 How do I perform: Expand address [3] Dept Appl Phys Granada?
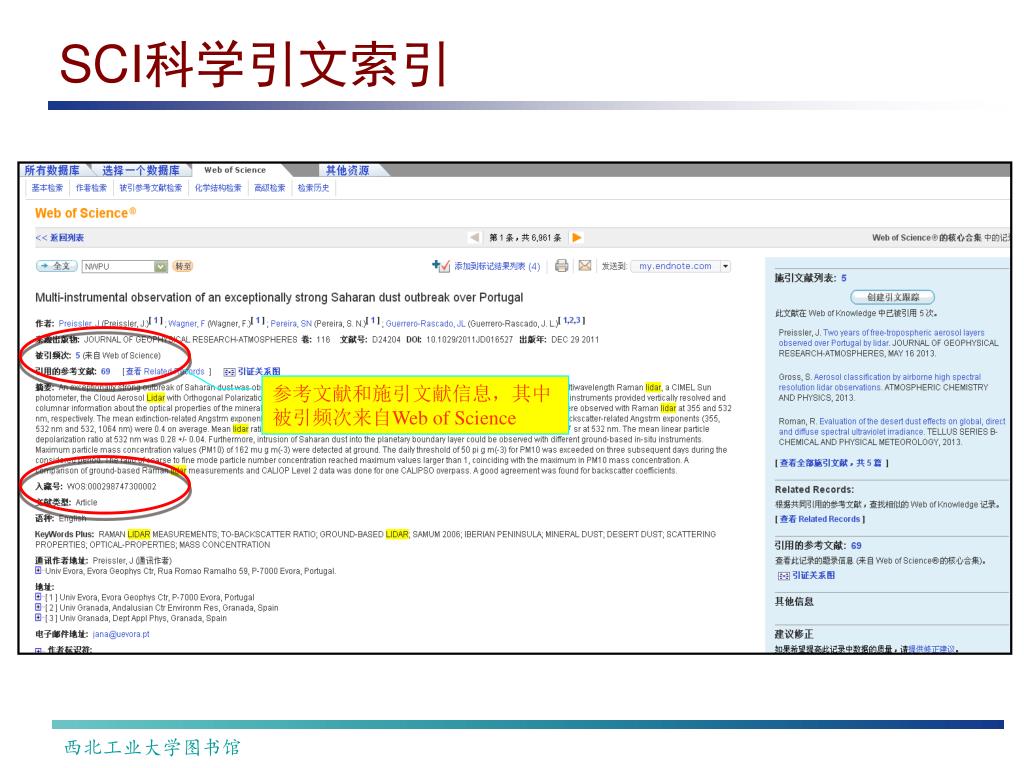pyautogui.click(x=39, y=618)
